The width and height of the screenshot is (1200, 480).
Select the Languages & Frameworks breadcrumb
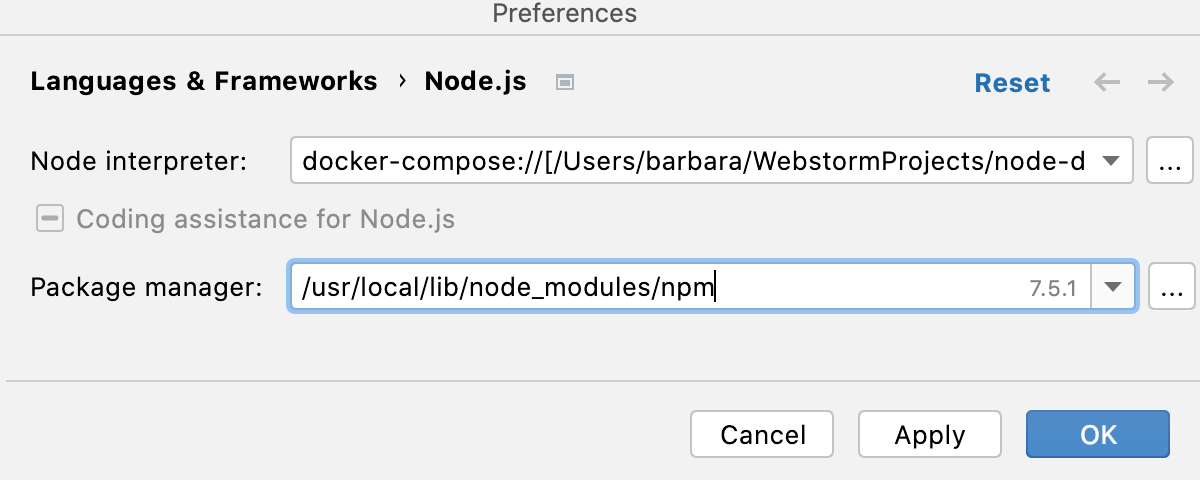click(x=204, y=82)
